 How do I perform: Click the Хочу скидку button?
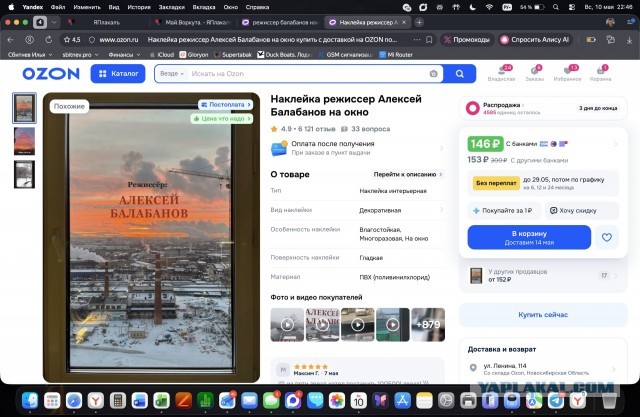pos(582,211)
